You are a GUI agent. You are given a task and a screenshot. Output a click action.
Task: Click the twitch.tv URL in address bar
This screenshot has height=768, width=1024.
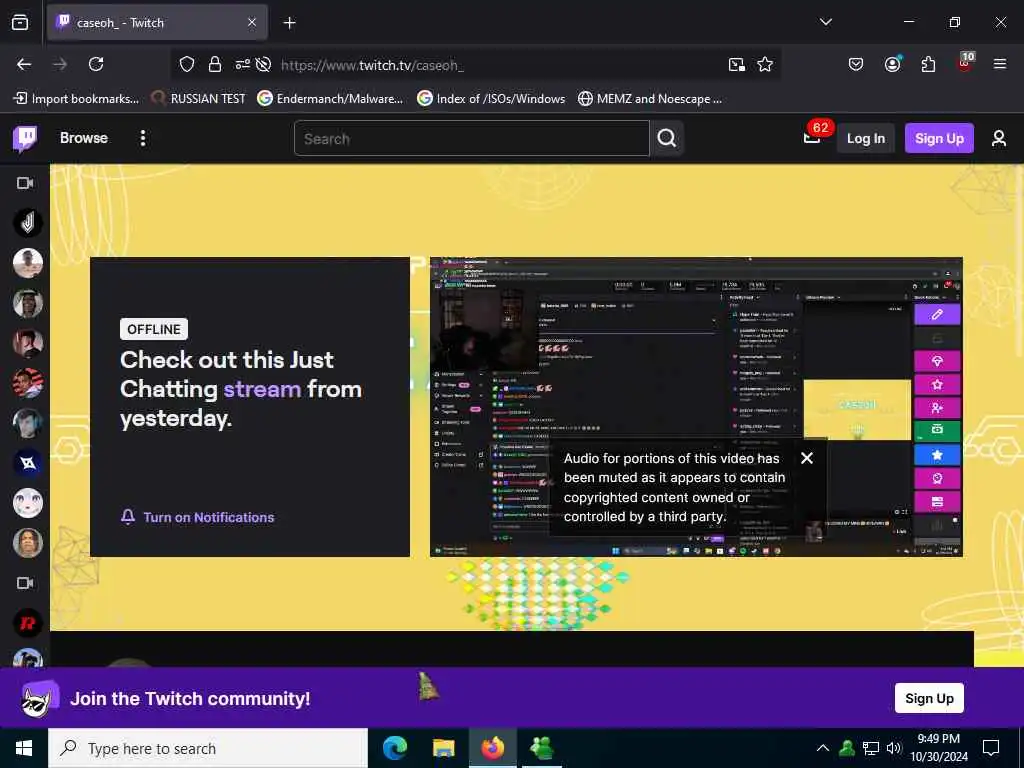tap(372, 65)
